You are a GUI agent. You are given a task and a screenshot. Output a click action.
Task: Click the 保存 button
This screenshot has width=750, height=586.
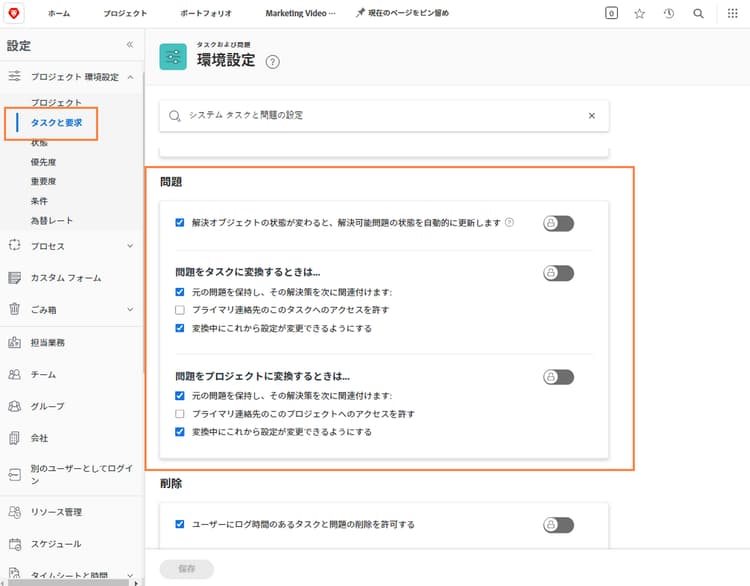tap(187, 569)
